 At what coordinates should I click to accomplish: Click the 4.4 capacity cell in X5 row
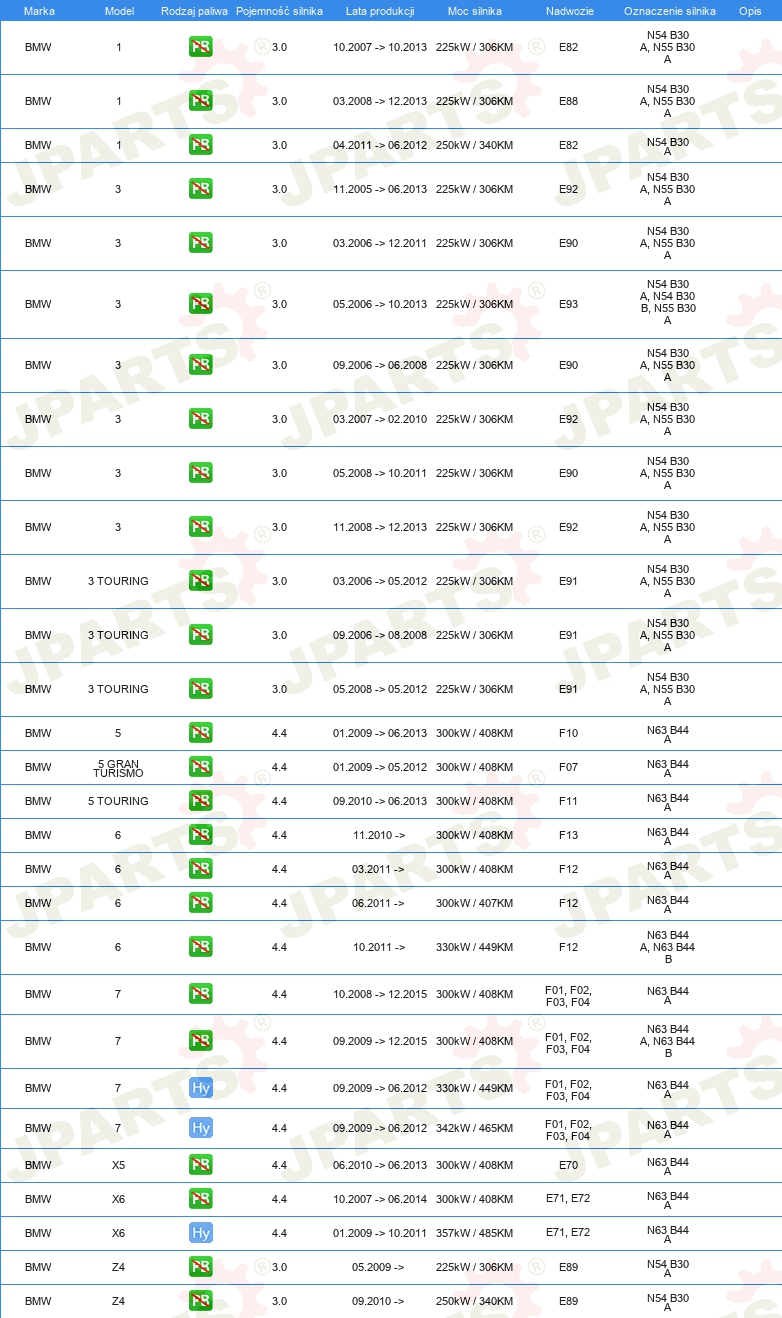click(279, 1165)
